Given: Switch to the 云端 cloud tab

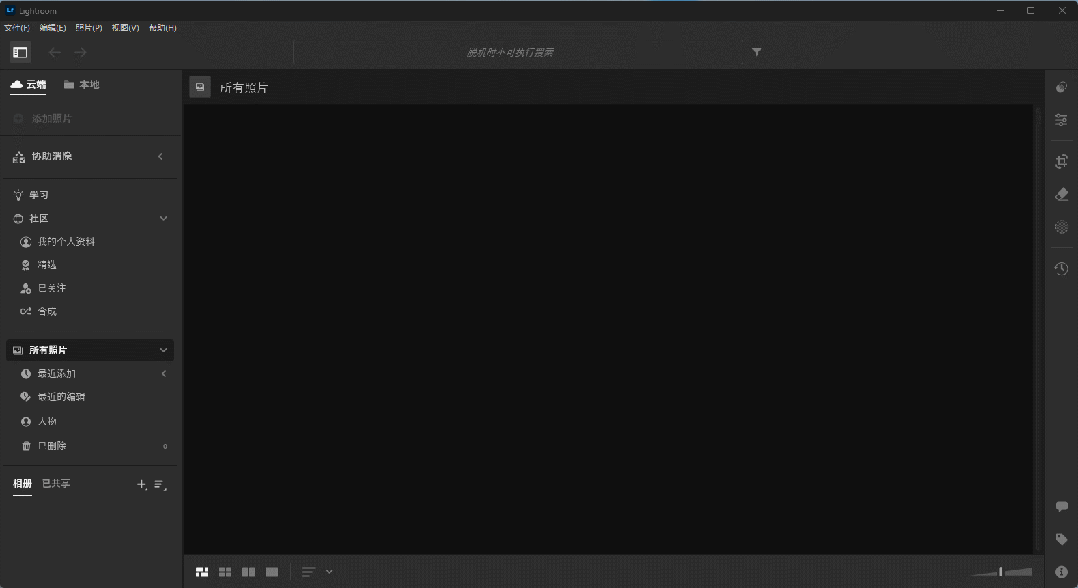Looking at the screenshot, I should 28,85.
